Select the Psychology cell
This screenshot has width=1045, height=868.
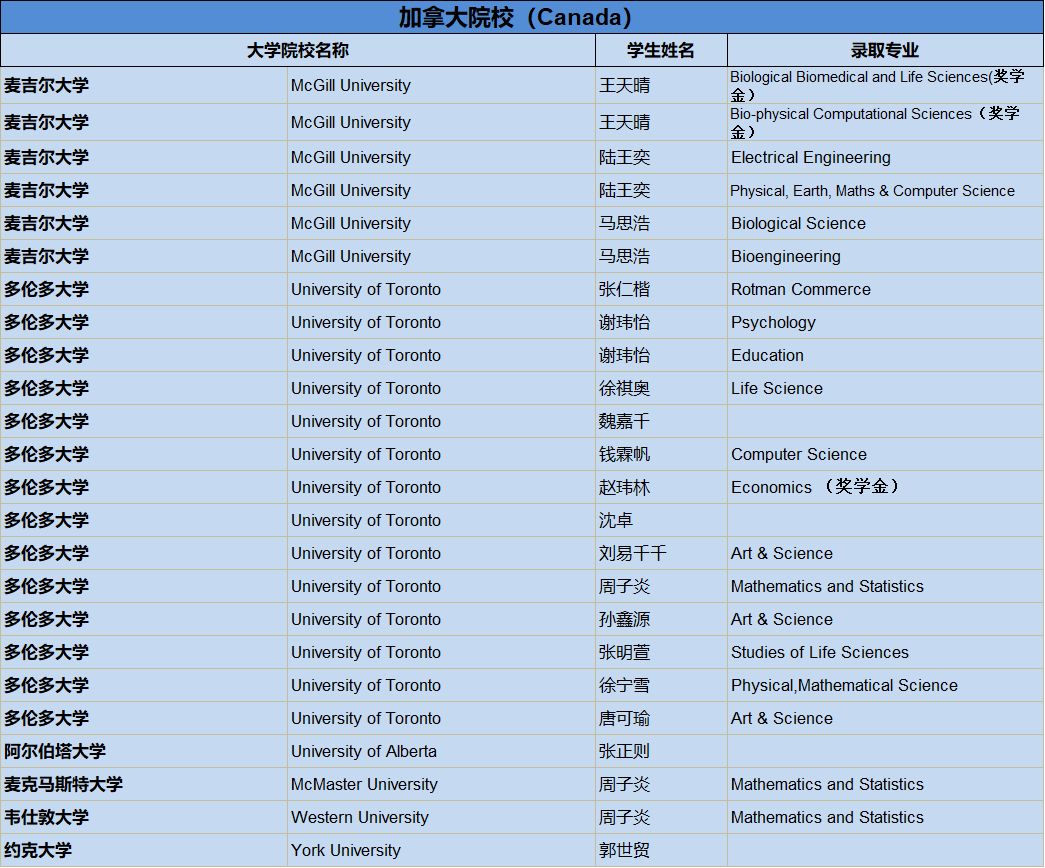[885, 322]
